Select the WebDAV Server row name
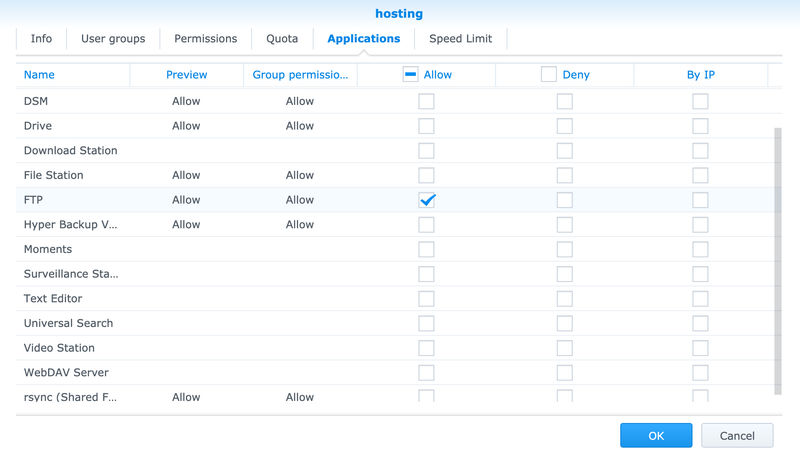The image size is (800, 453). click(66, 373)
